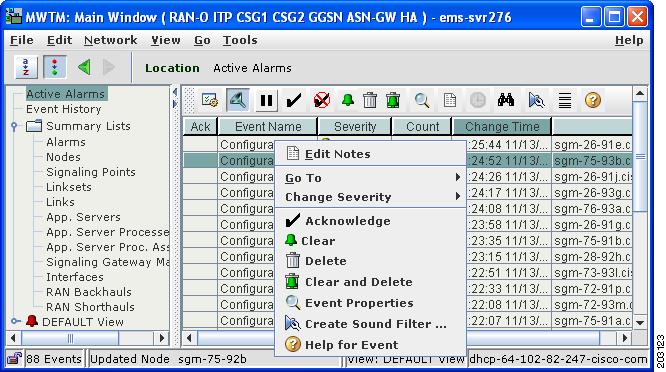Open the Edit menu
The height and width of the screenshot is (372, 666).
pos(59,40)
